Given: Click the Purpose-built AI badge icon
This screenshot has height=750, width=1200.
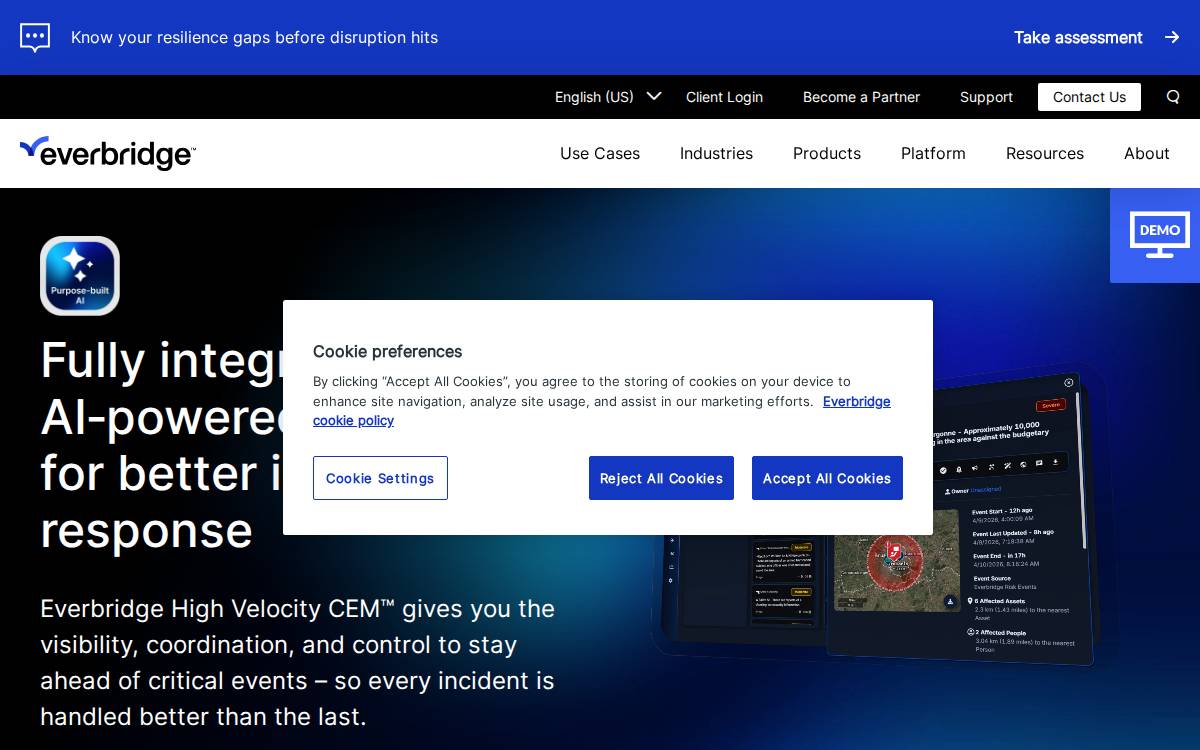Looking at the screenshot, I should tap(80, 276).
